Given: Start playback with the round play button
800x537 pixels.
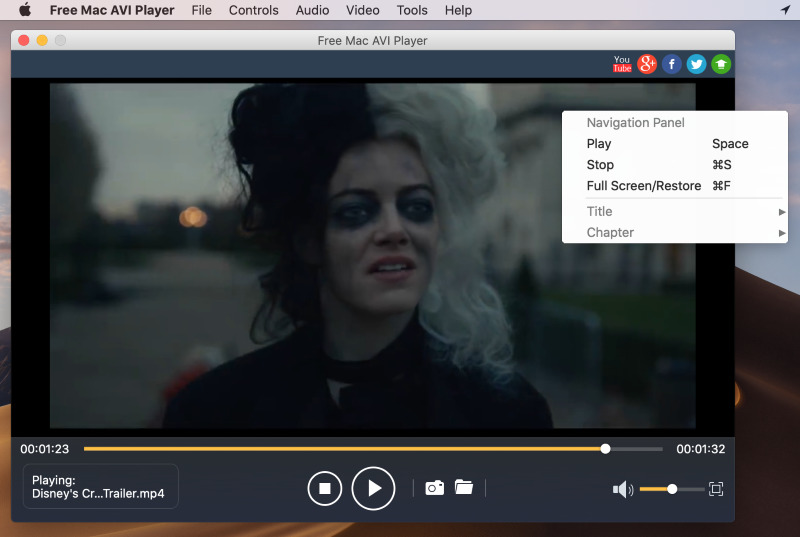Looking at the screenshot, I should (x=373, y=489).
